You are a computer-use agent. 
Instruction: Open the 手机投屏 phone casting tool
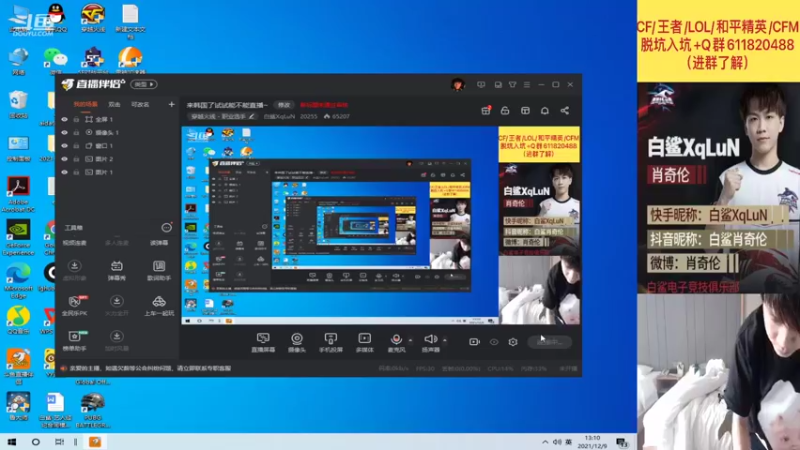click(331, 342)
